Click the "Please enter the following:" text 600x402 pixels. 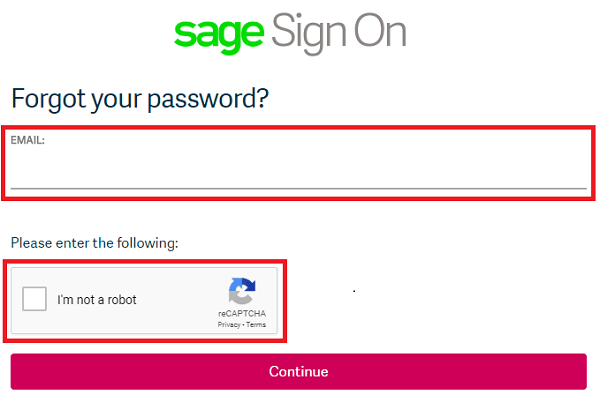(94, 242)
